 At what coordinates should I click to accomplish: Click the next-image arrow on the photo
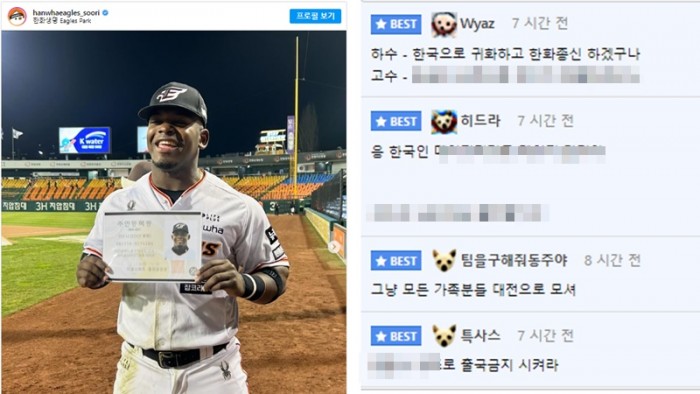[x=333, y=246]
